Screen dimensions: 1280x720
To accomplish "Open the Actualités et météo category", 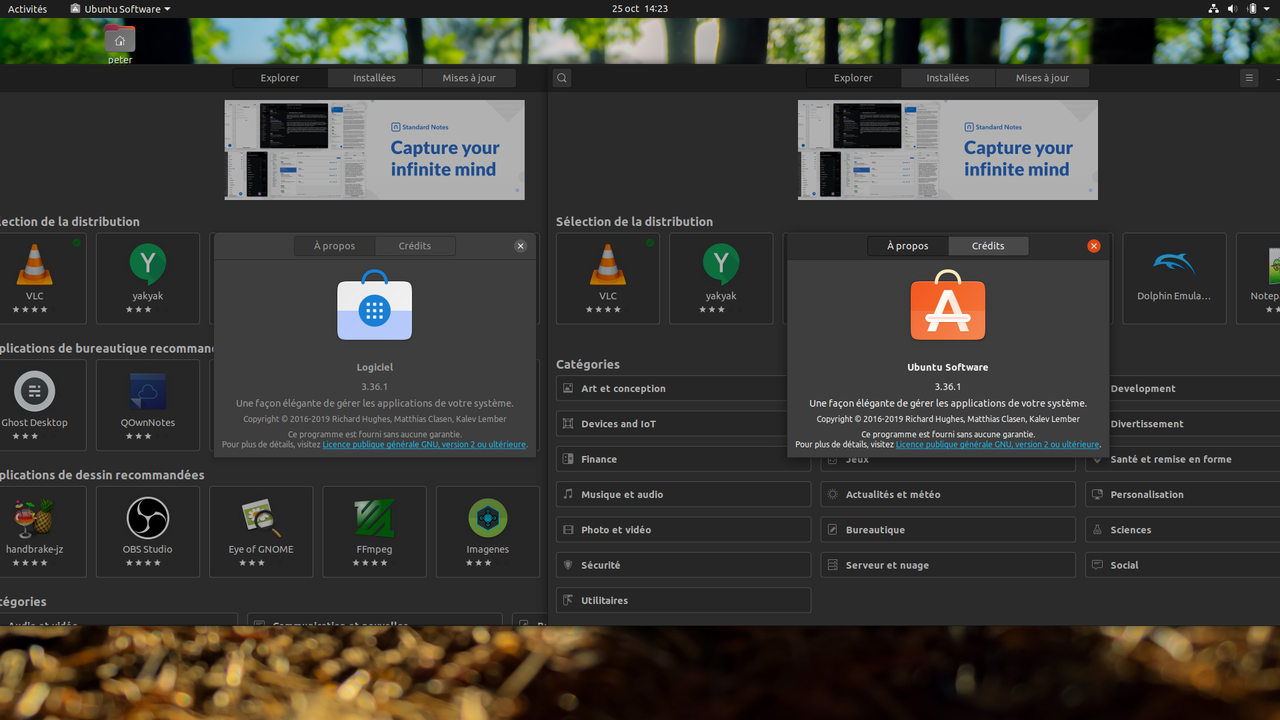I will tap(948, 494).
